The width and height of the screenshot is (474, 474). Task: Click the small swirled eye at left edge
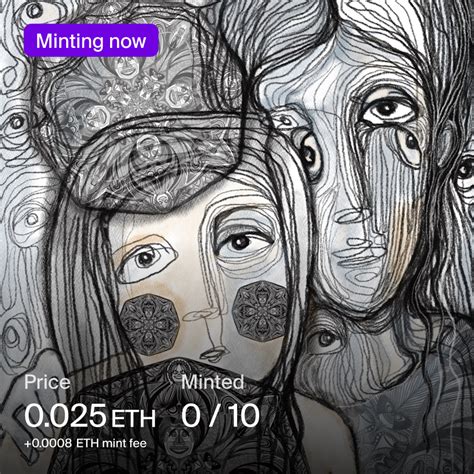pyautogui.click(x=15, y=123)
